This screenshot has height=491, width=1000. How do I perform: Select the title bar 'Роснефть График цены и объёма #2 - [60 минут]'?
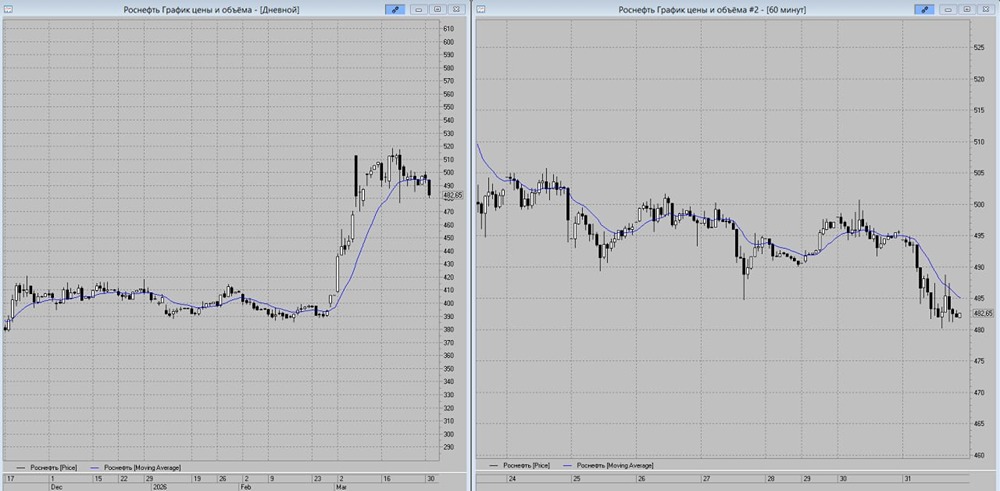[x=712, y=10]
